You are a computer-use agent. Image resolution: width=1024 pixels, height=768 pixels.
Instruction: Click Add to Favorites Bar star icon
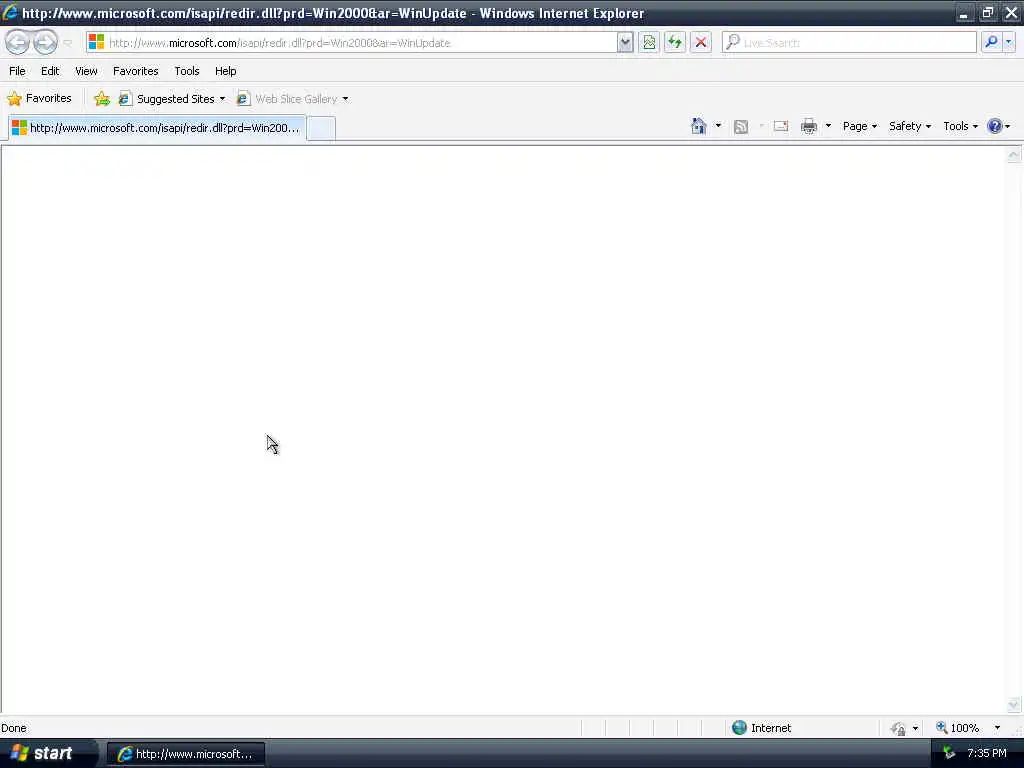tap(102, 99)
